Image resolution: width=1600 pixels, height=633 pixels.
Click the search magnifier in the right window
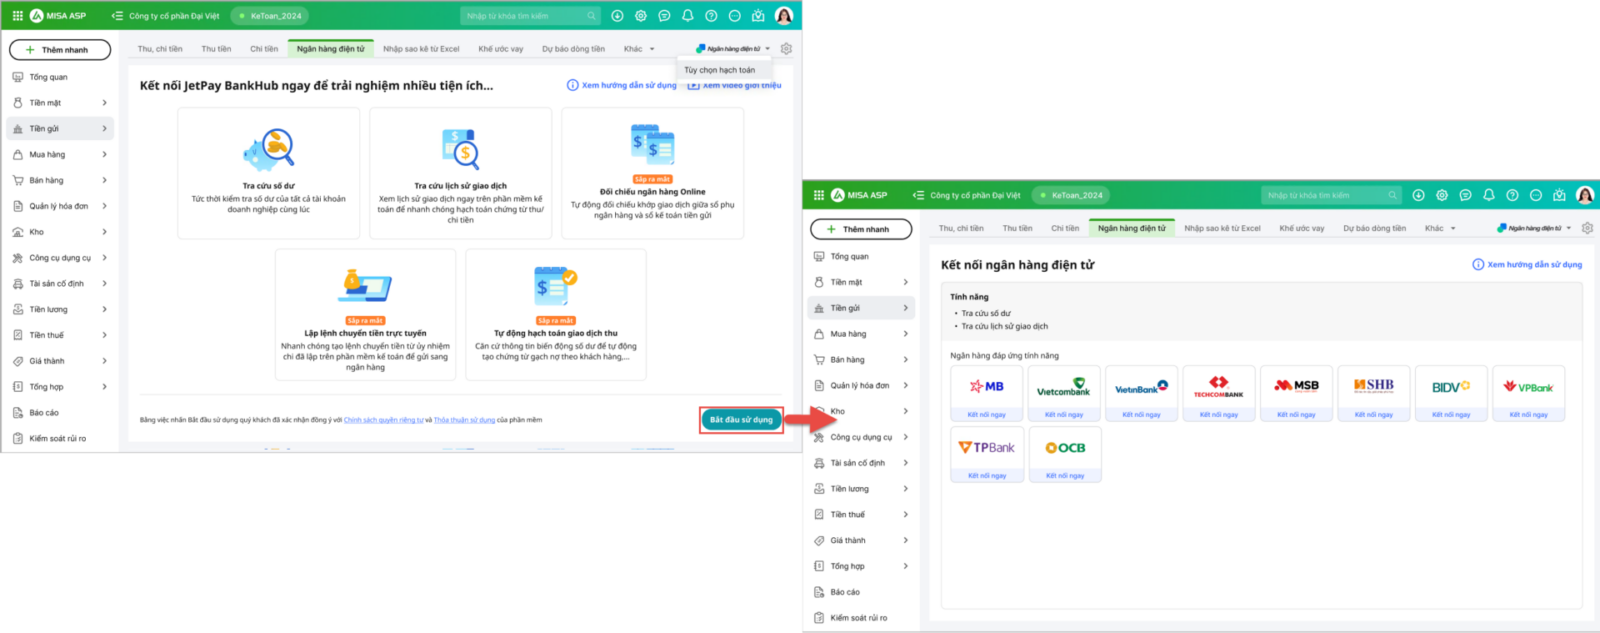click(1392, 195)
